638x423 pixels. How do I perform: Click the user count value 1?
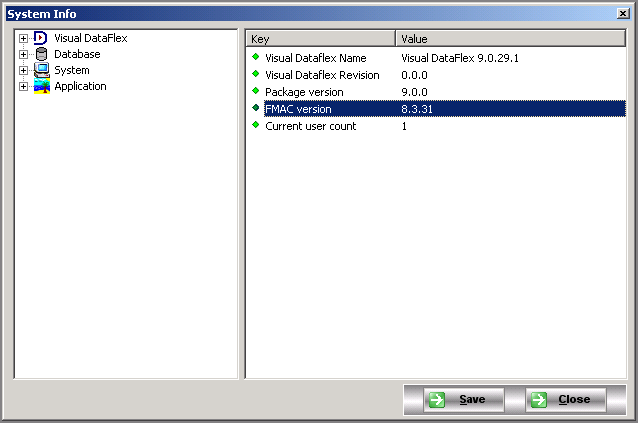404,126
